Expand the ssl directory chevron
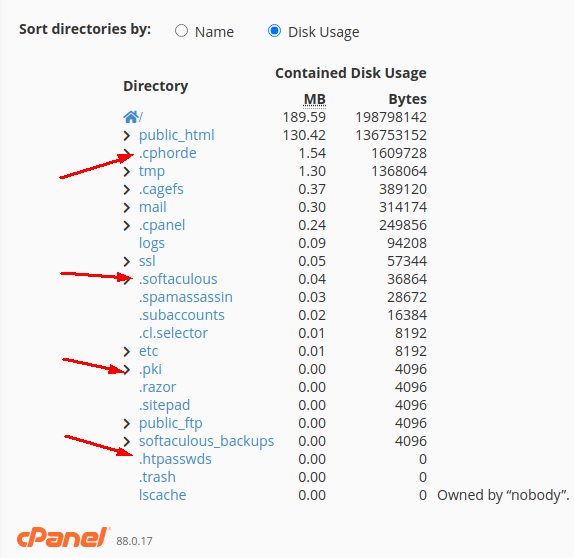Image resolution: width=574 pixels, height=558 pixels. point(127,262)
